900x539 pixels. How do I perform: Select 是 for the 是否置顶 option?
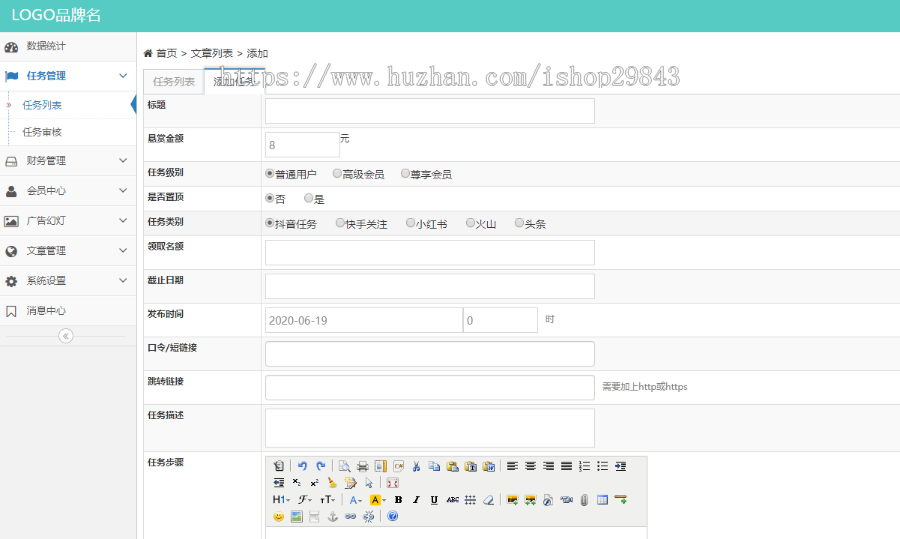tap(309, 198)
